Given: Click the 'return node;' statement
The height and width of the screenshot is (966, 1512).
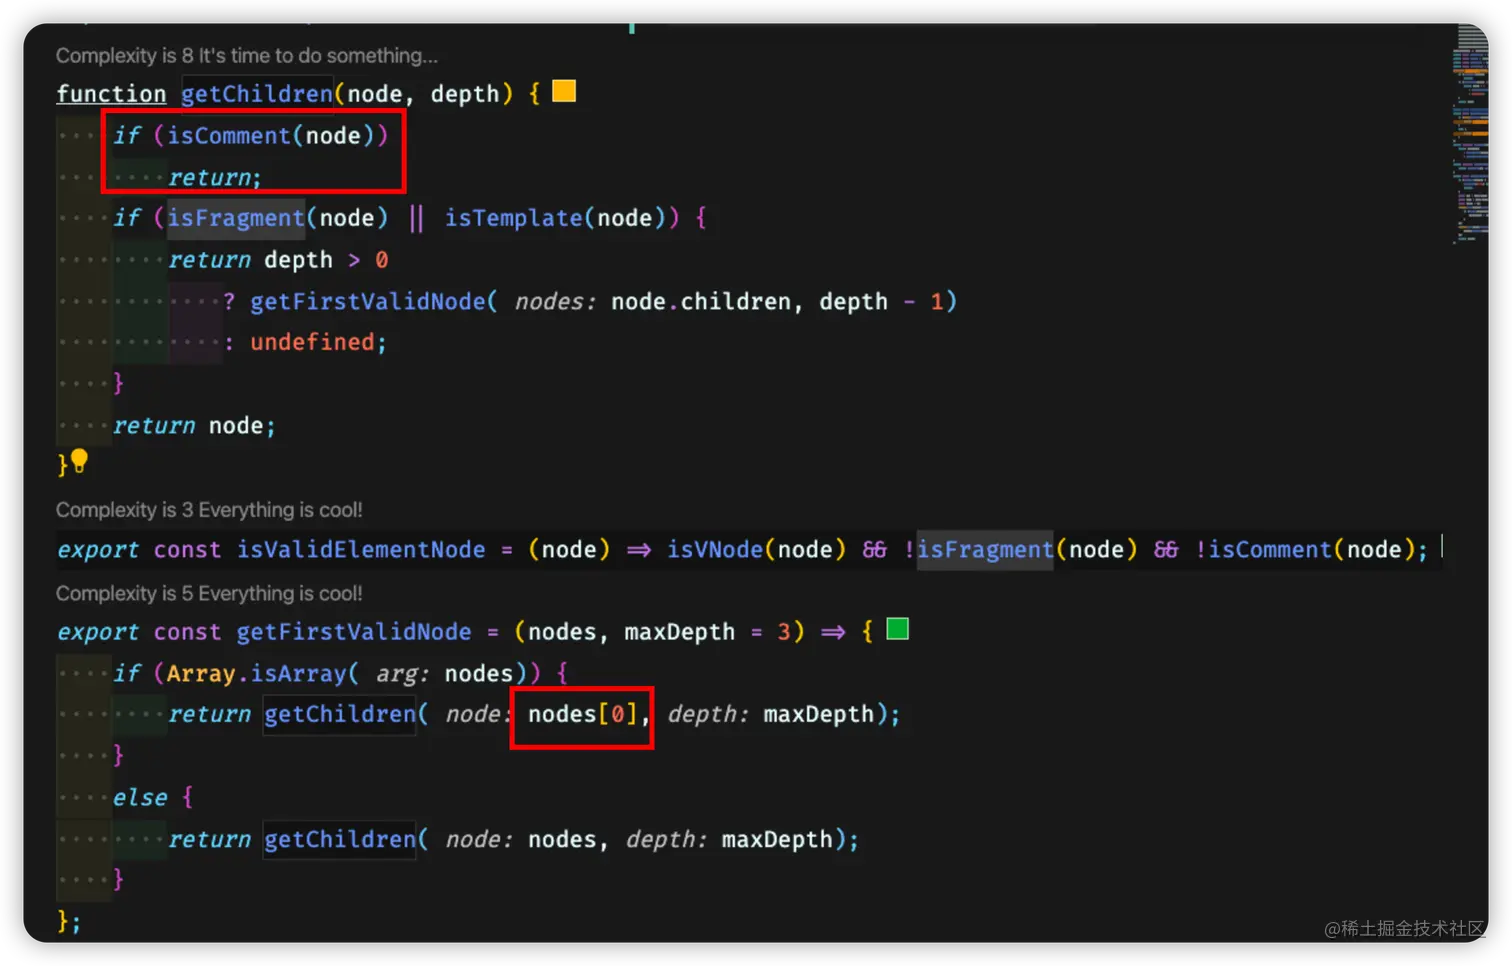Looking at the screenshot, I should [194, 426].
